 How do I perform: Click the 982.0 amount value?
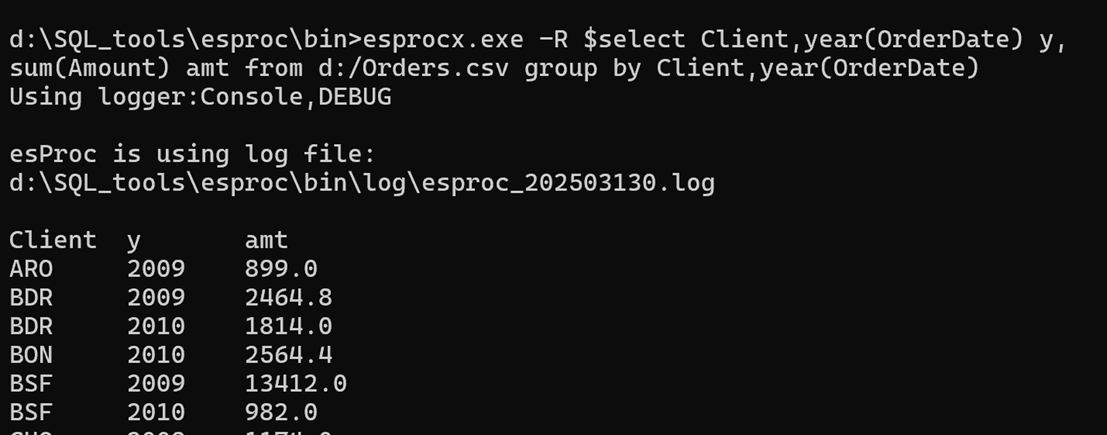pos(281,412)
